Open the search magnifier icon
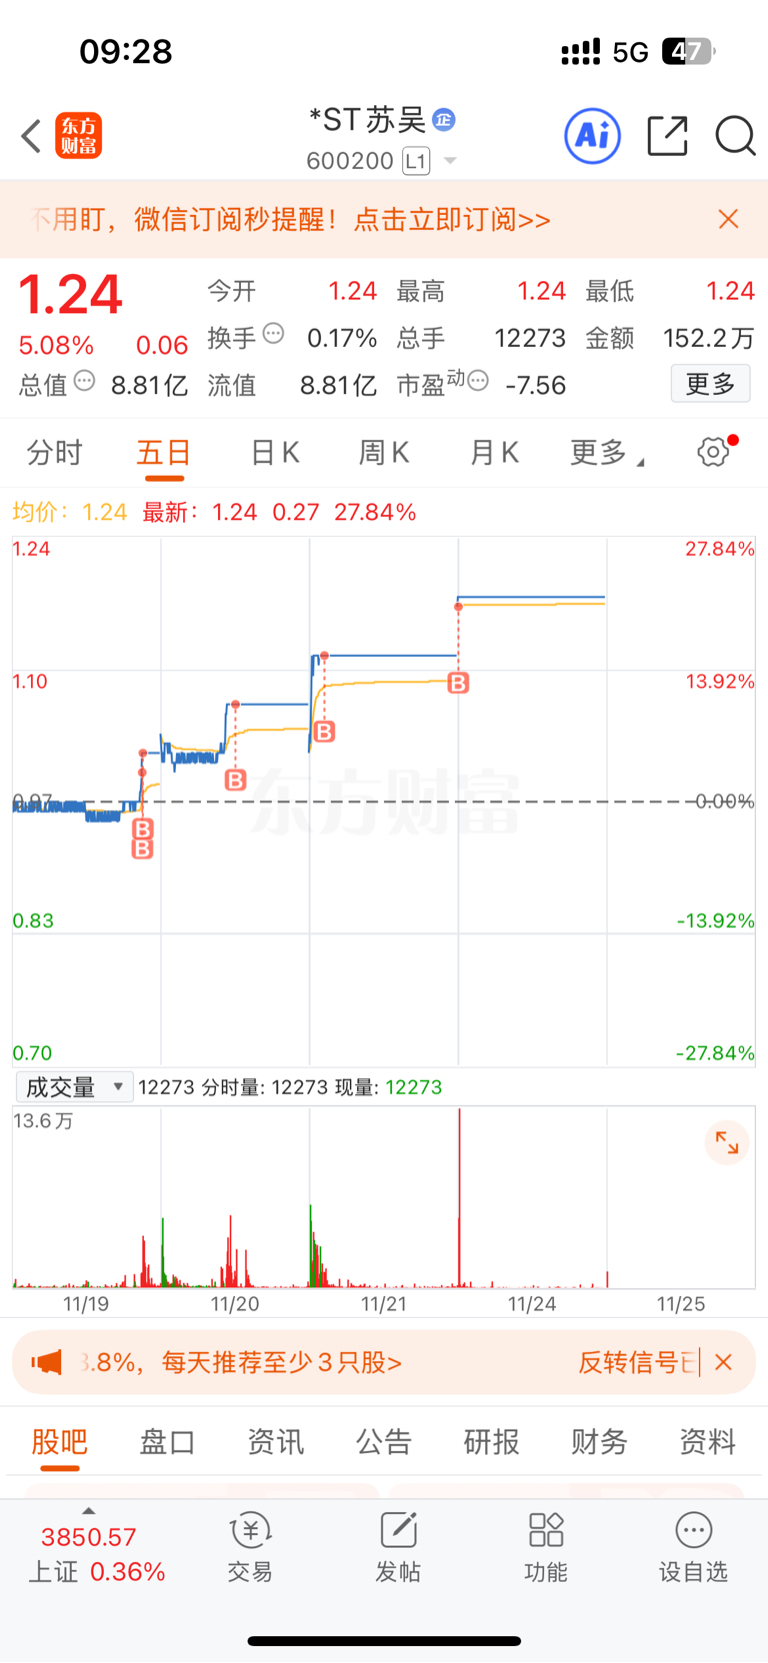The width and height of the screenshot is (768, 1663). point(735,136)
